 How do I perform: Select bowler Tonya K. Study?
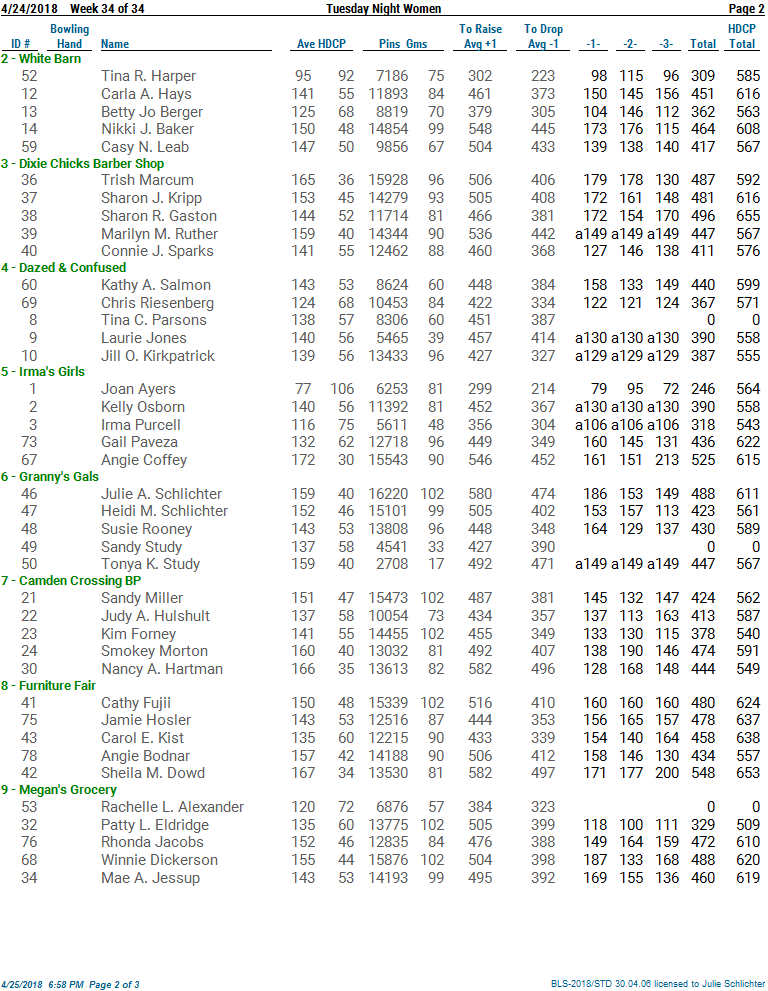tap(150, 564)
